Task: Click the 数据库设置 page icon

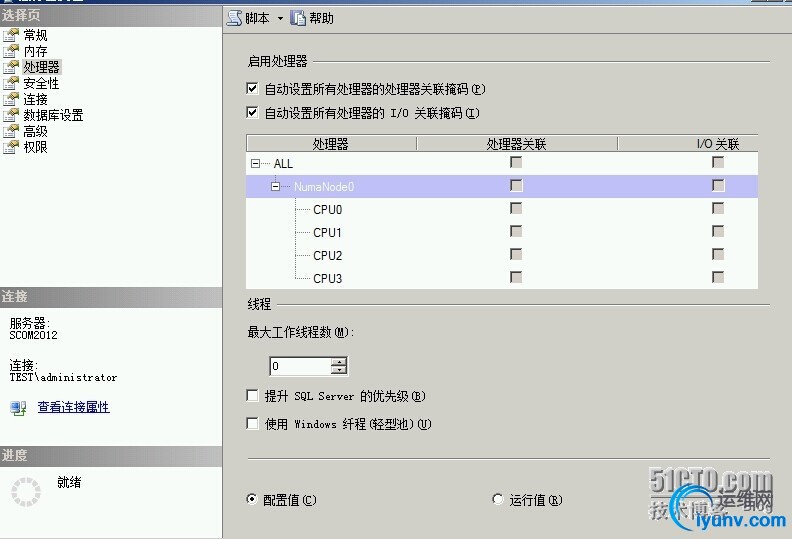Action: coord(11,115)
